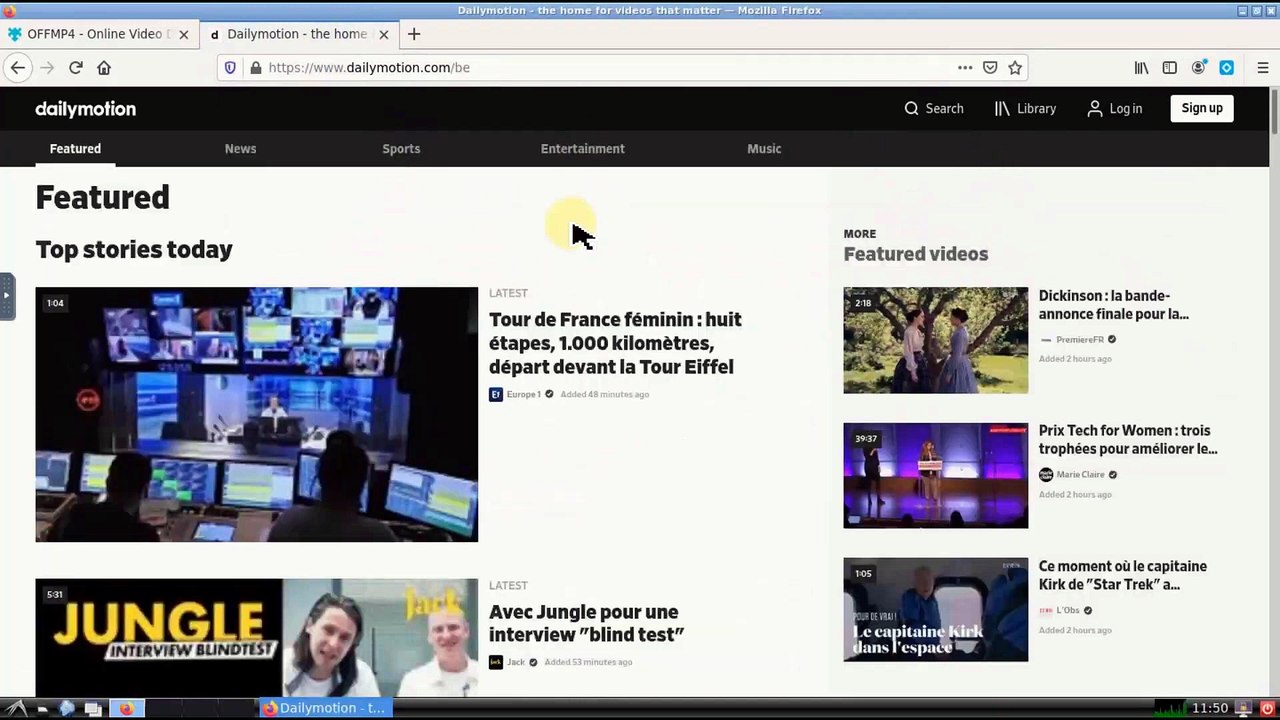Show sidebars toolbar icon
Screen dimensions: 1280x720
tap(1169, 67)
